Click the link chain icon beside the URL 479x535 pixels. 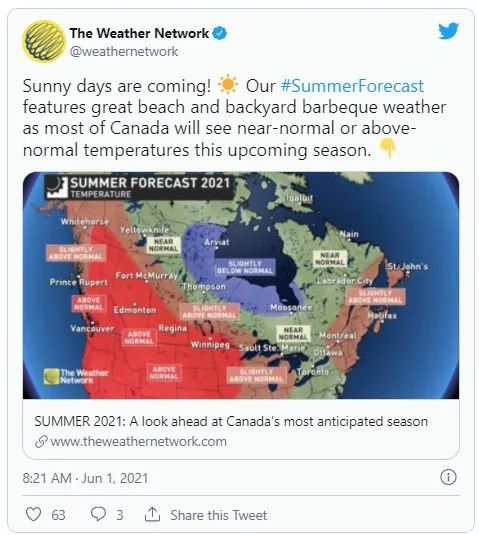[41, 442]
